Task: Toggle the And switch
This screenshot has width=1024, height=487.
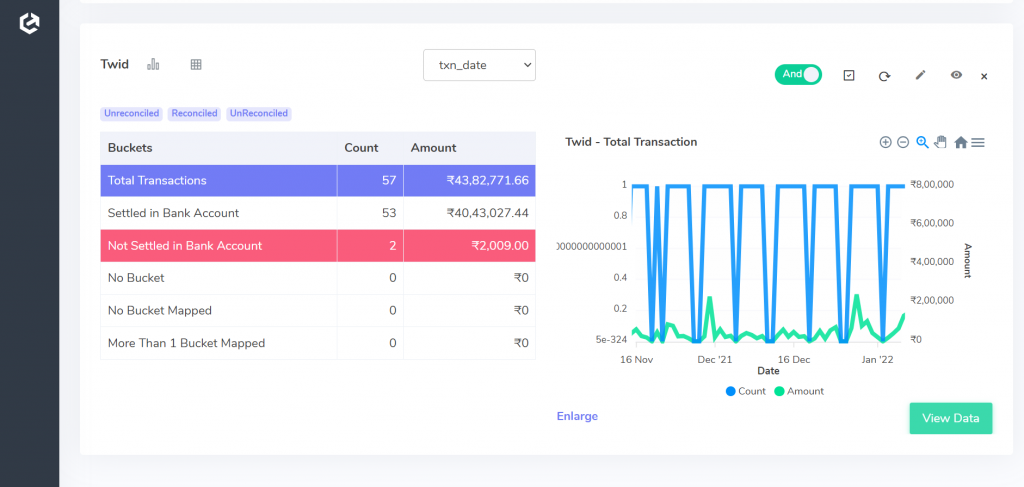Action: (798, 74)
